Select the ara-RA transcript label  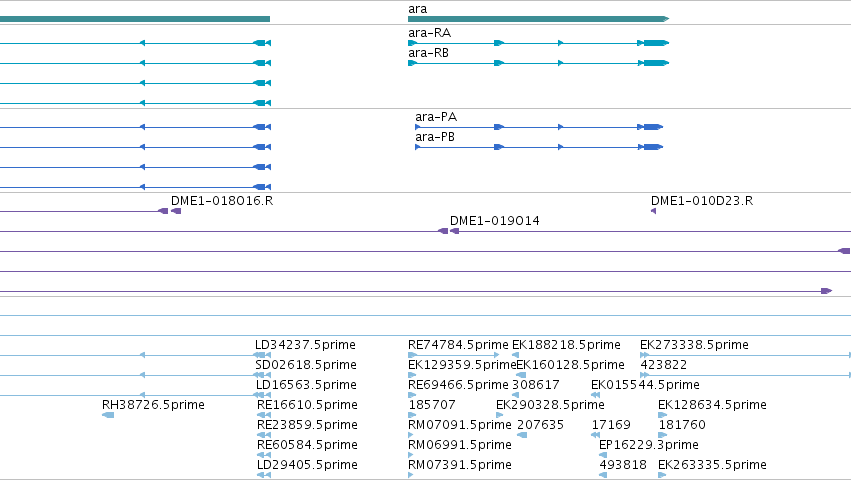click(x=429, y=33)
